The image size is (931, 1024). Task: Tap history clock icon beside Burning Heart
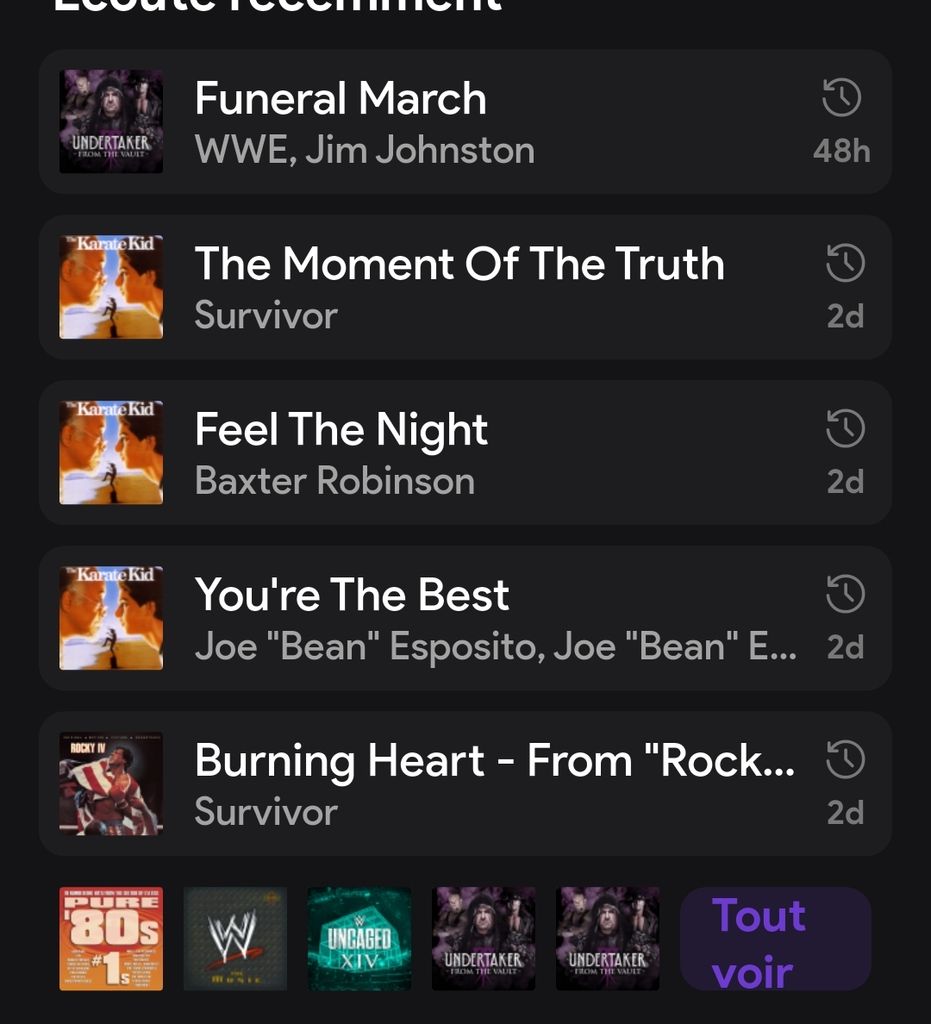[845, 760]
